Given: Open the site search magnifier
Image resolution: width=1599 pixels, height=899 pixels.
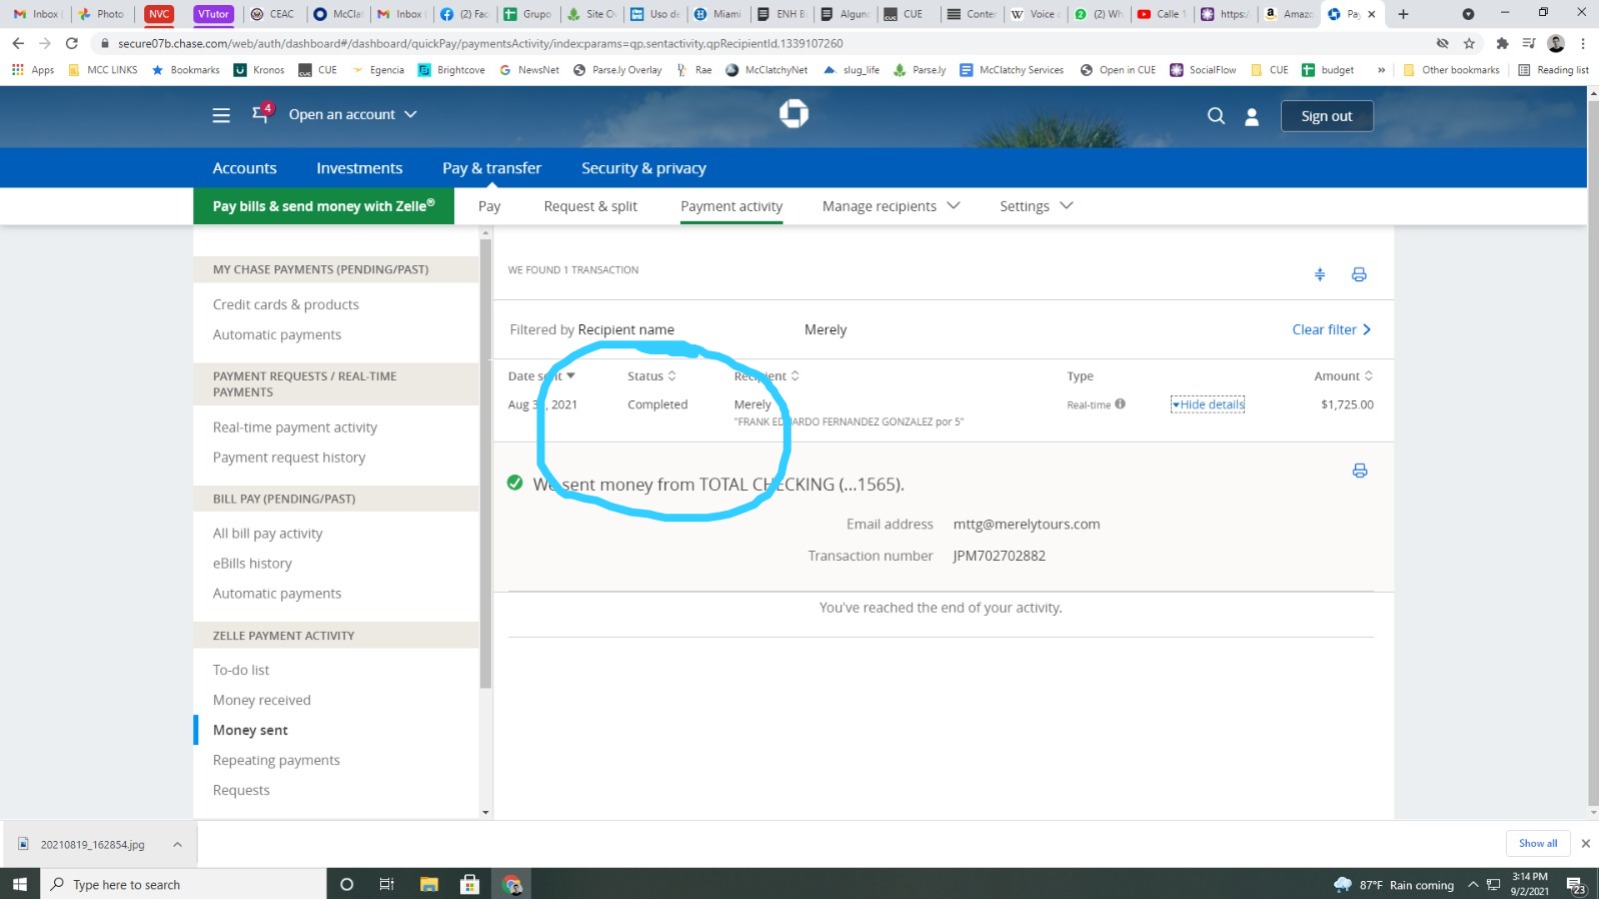Looking at the screenshot, I should coord(1216,116).
